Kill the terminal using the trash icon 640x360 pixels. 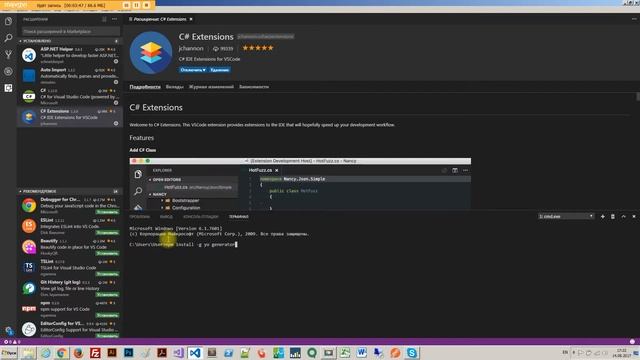click(613, 216)
